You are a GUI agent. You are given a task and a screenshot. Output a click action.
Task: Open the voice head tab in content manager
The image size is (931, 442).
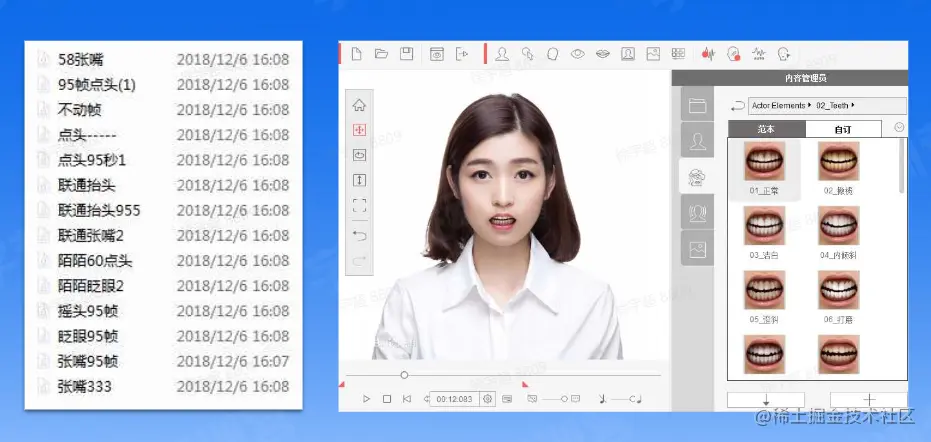point(697,213)
